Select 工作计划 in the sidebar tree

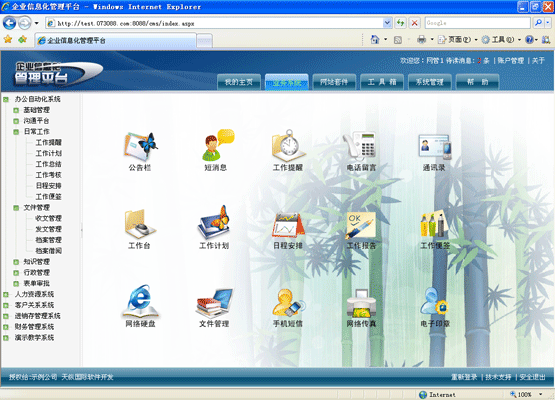48,153
